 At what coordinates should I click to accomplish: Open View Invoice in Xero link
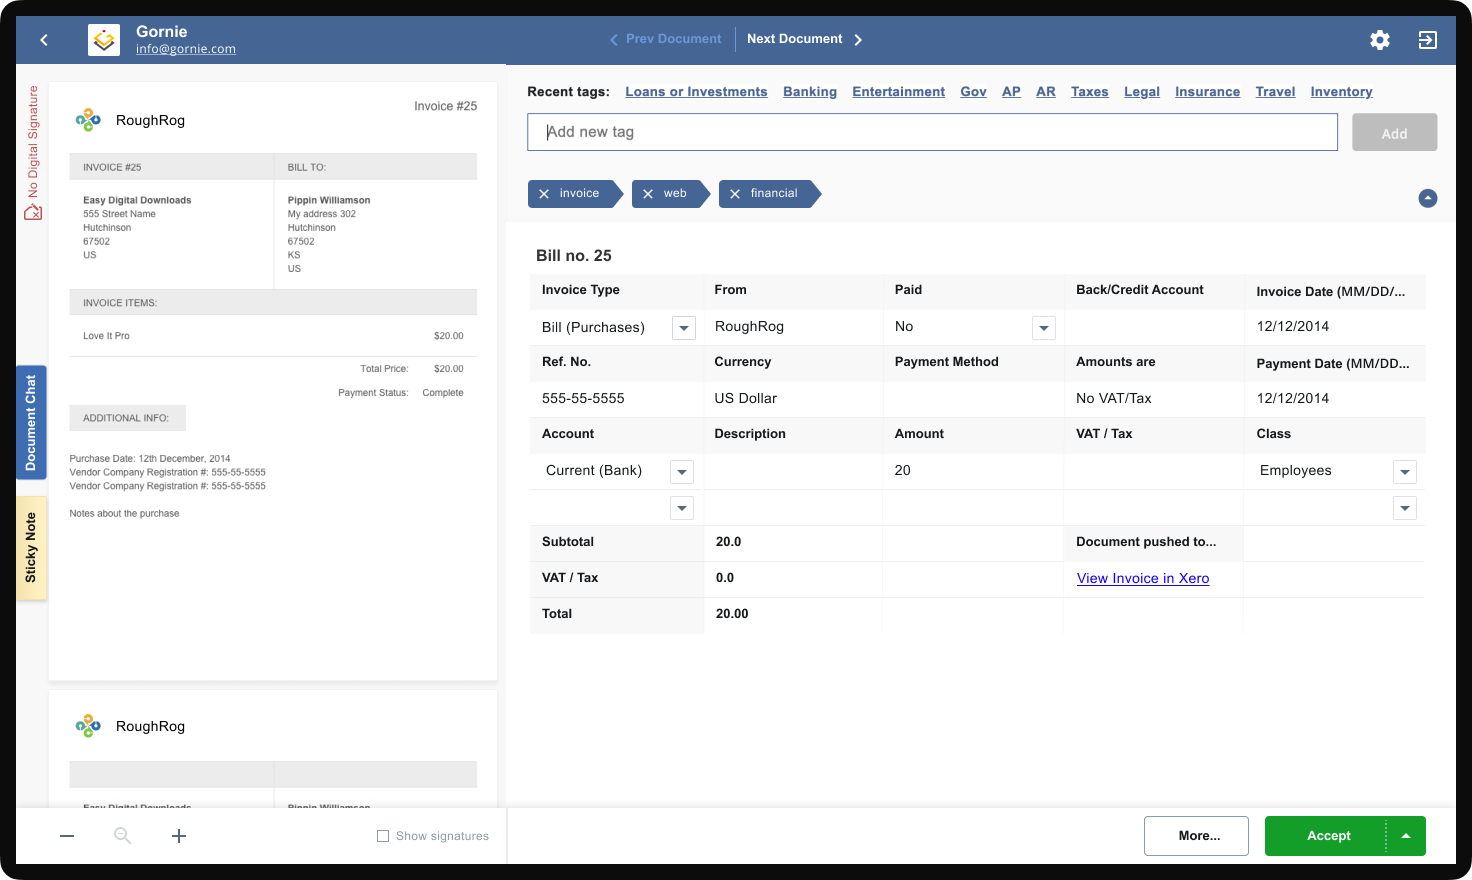click(x=1142, y=578)
